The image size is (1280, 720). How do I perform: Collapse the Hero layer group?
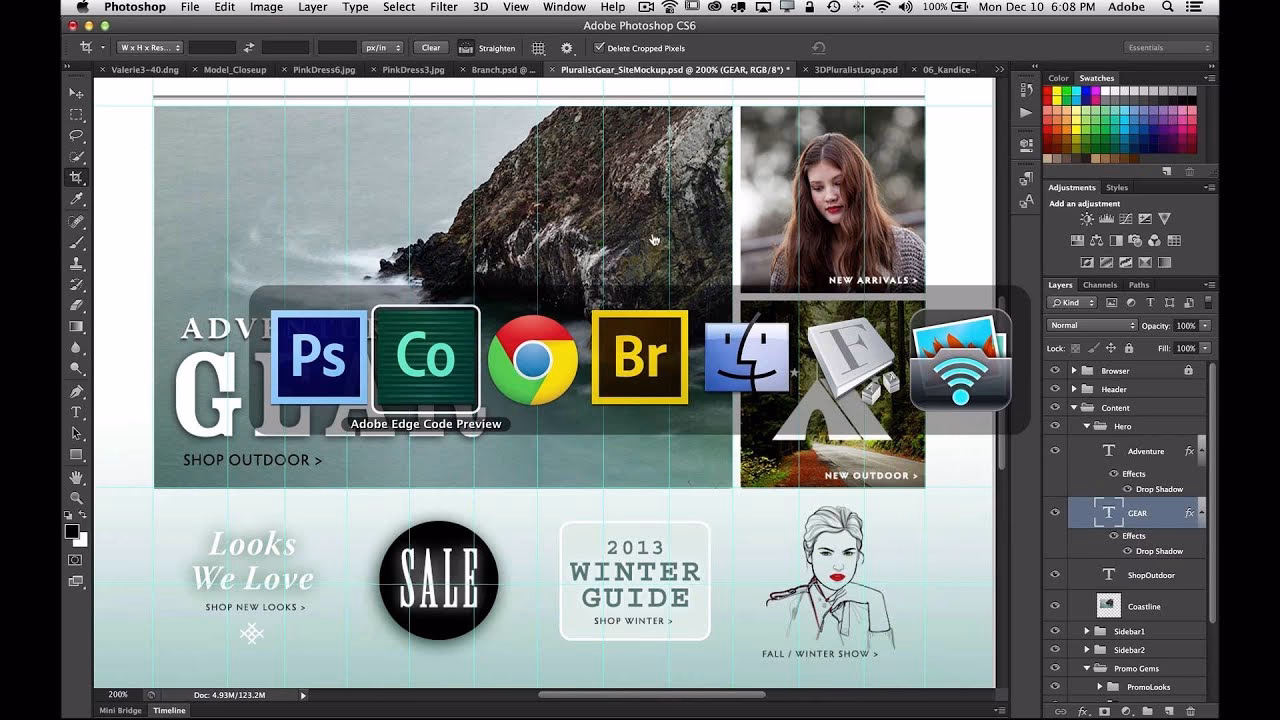click(1086, 425)
